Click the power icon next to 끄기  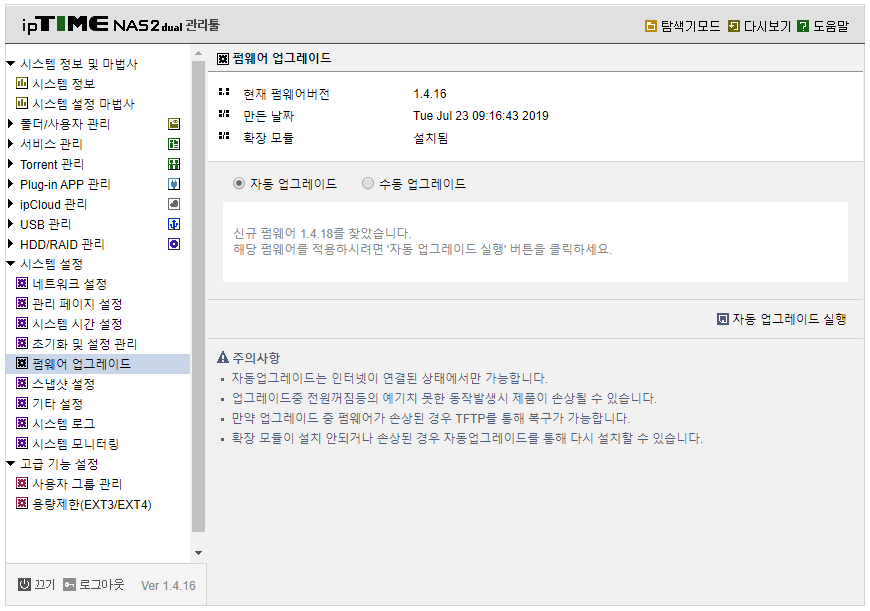(x=24, y=584)
